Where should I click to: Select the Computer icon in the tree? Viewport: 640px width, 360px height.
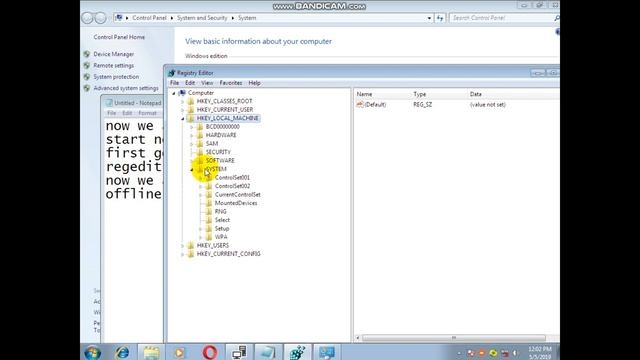(x=182, y=93)
